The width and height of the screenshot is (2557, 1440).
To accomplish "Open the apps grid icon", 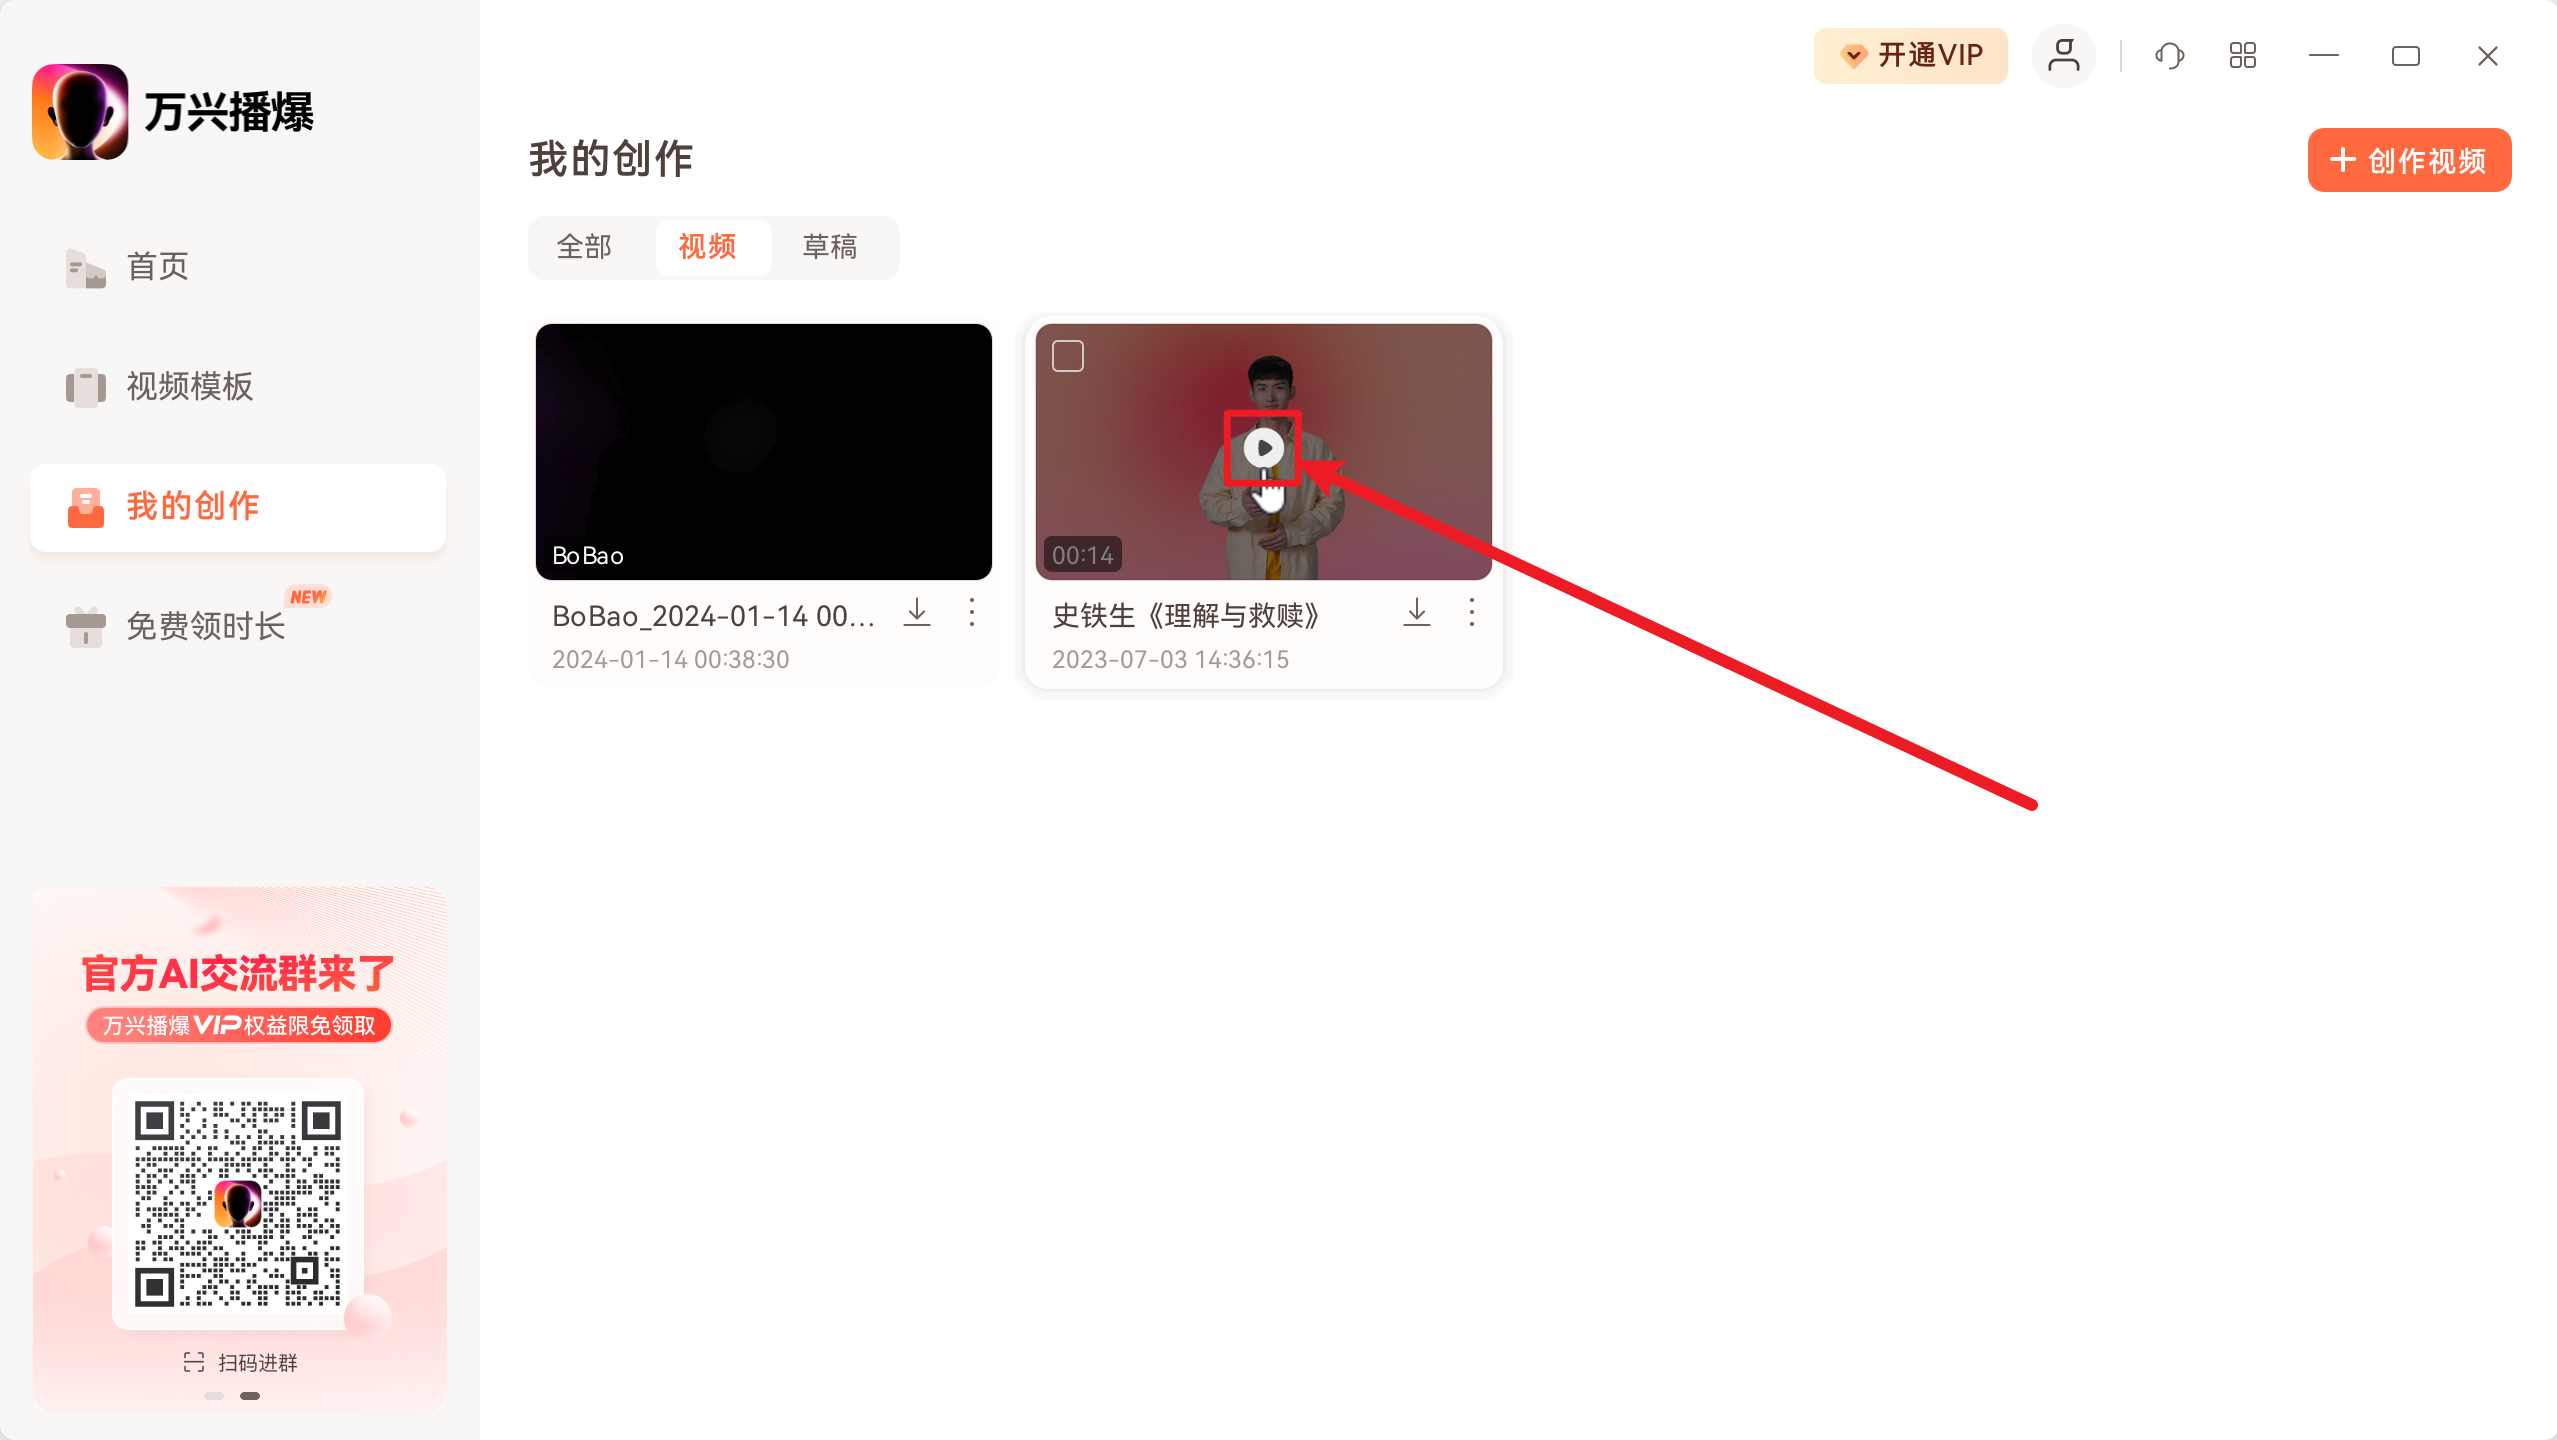I will click(x=2243, y=56).
